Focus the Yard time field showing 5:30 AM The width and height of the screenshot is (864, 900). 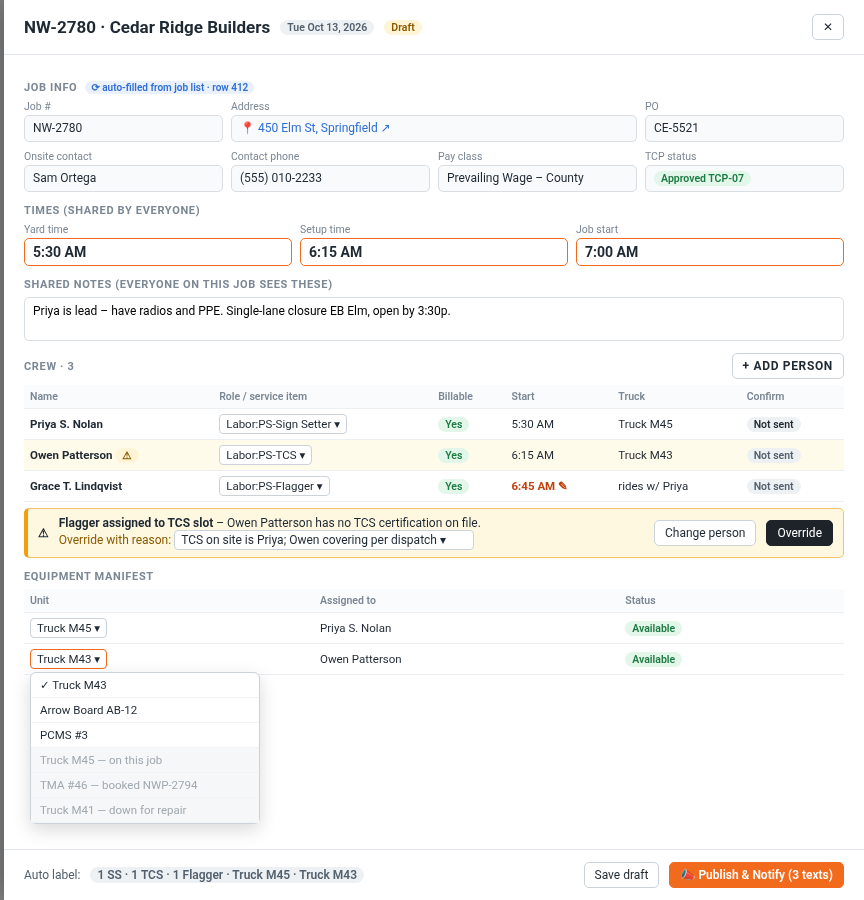158,252
